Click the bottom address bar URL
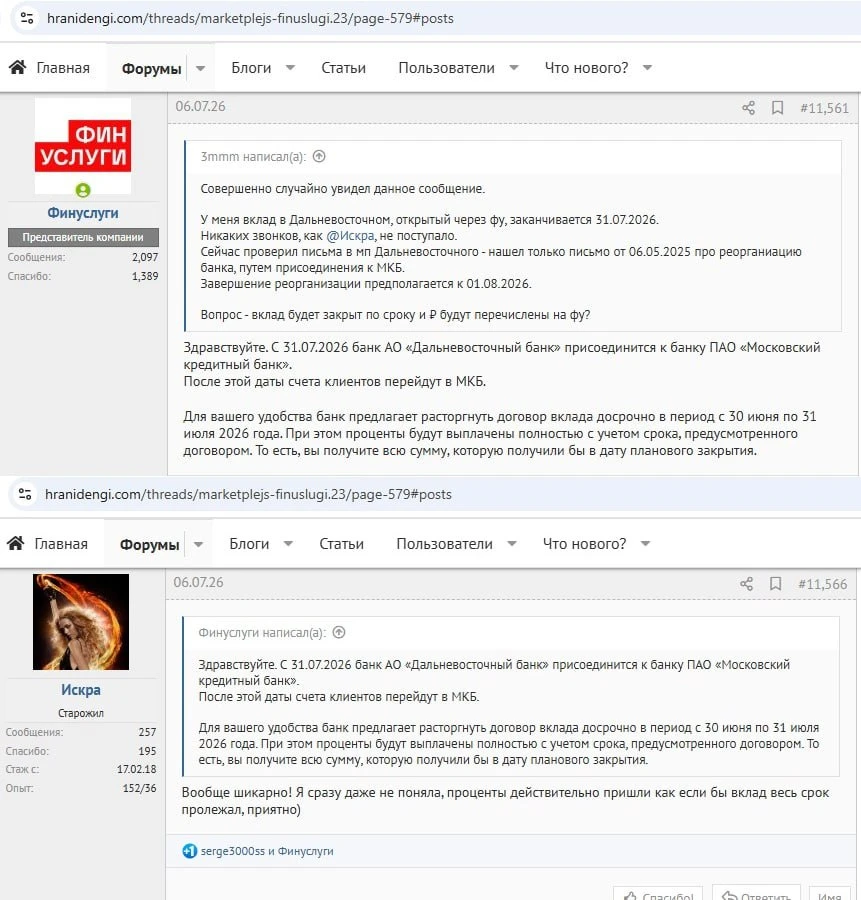 click(248, 494)
